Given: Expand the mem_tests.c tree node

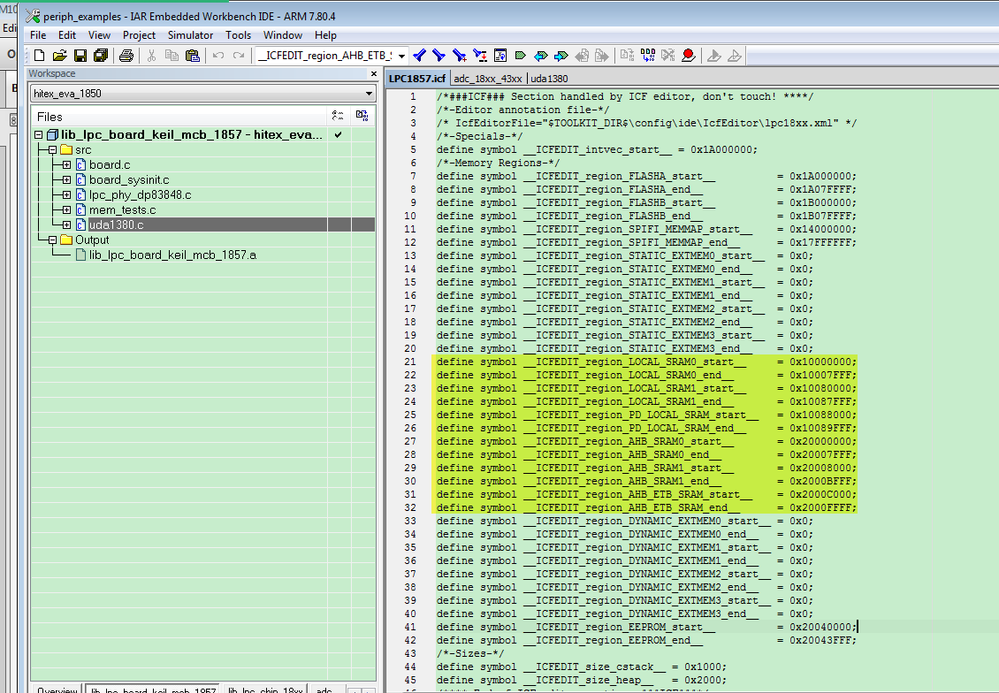Looking at the screenshot, I should (66, 210).
